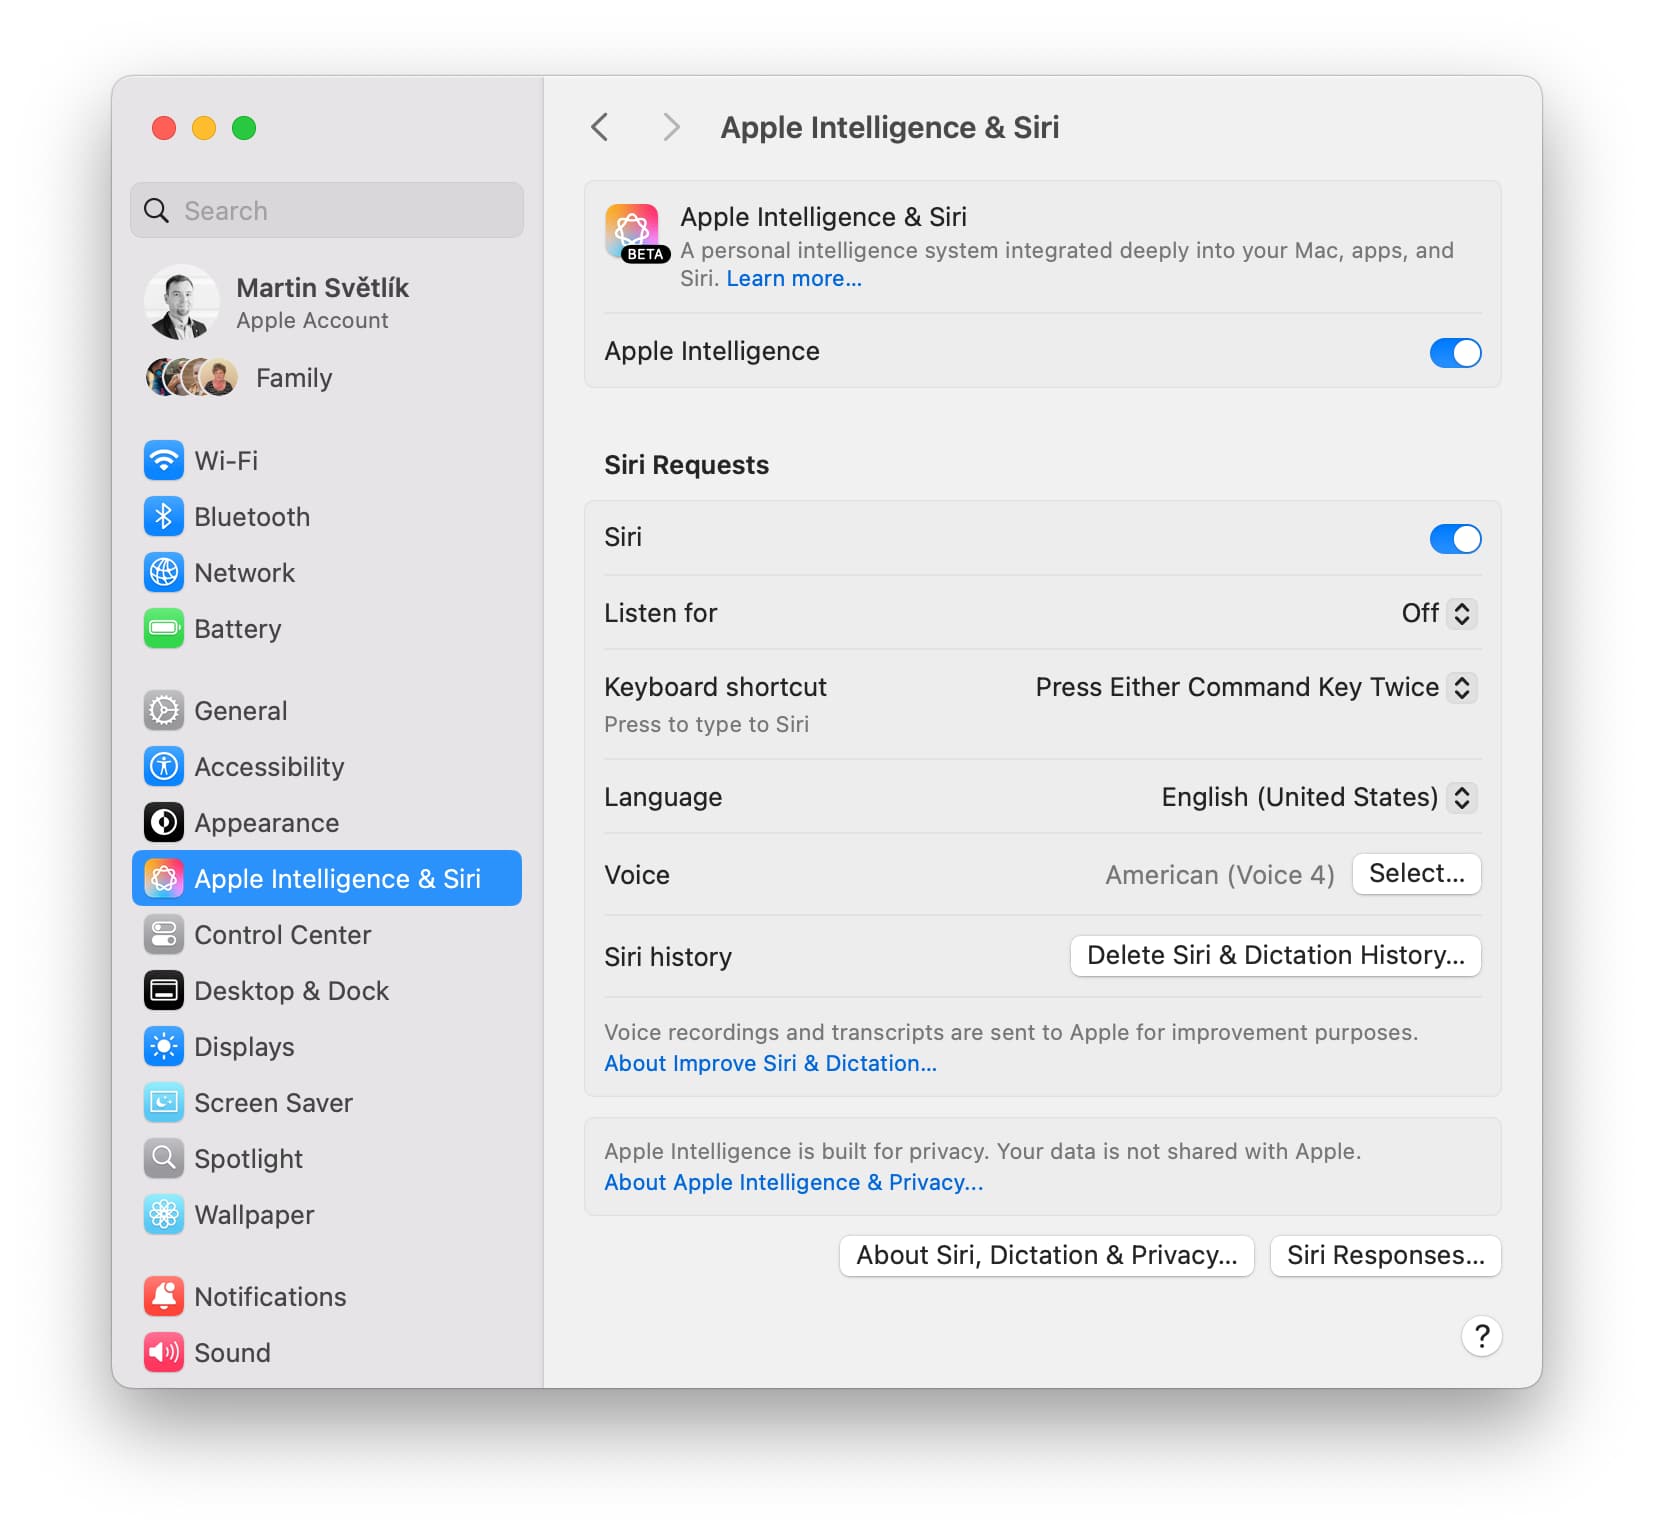Image resolution: width=1654 pixels, height=1536 pixels.
Task: Click Delete Siri & Dictation History button
Action: (1275, 956)
